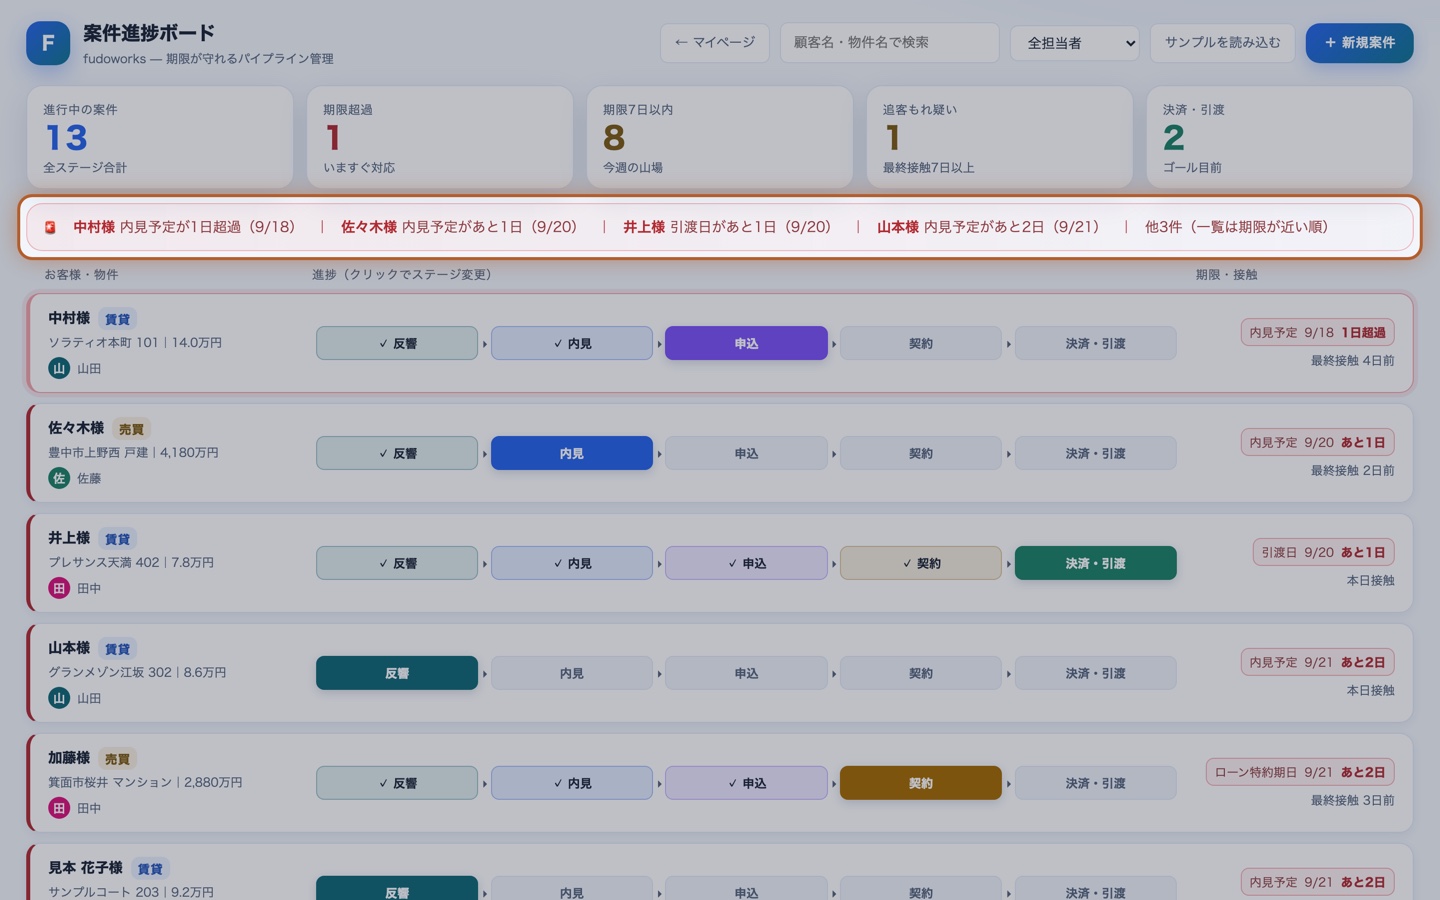
Task: Set 井上様 stage back to 内見
Action: tap(572, 563)
